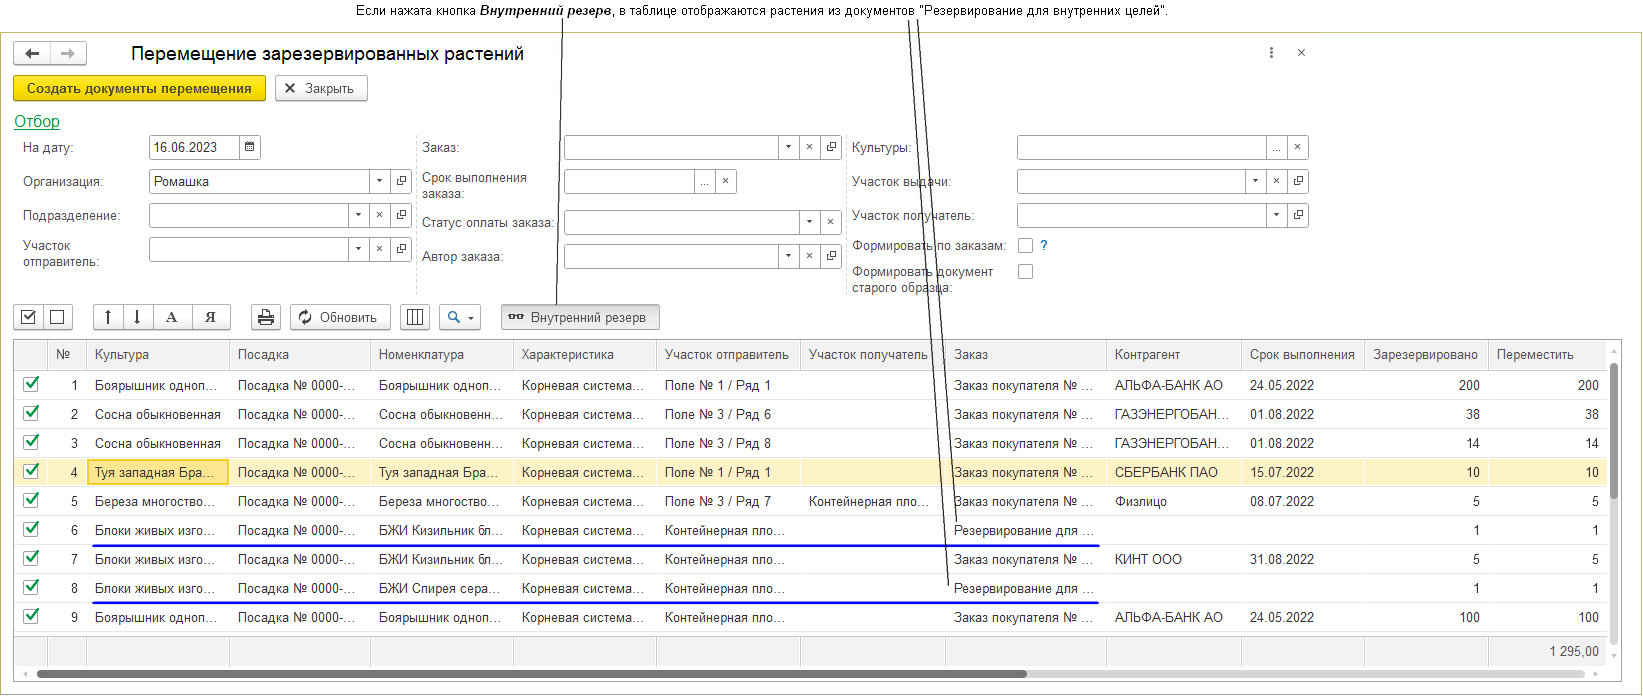Uncheck row 1 Боярышник checkbox
This screenshot has width=1643, height=696.
pyautogui.click(x=31, y=384)
